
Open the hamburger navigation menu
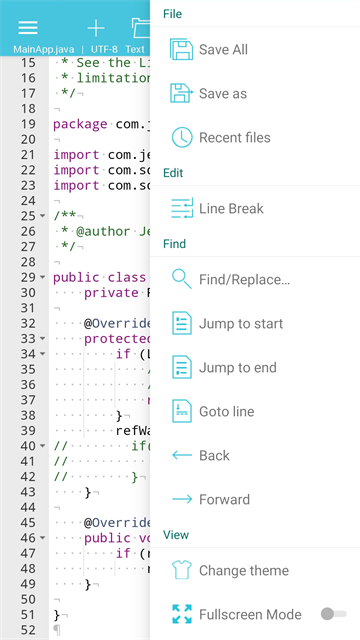[28, 28]
